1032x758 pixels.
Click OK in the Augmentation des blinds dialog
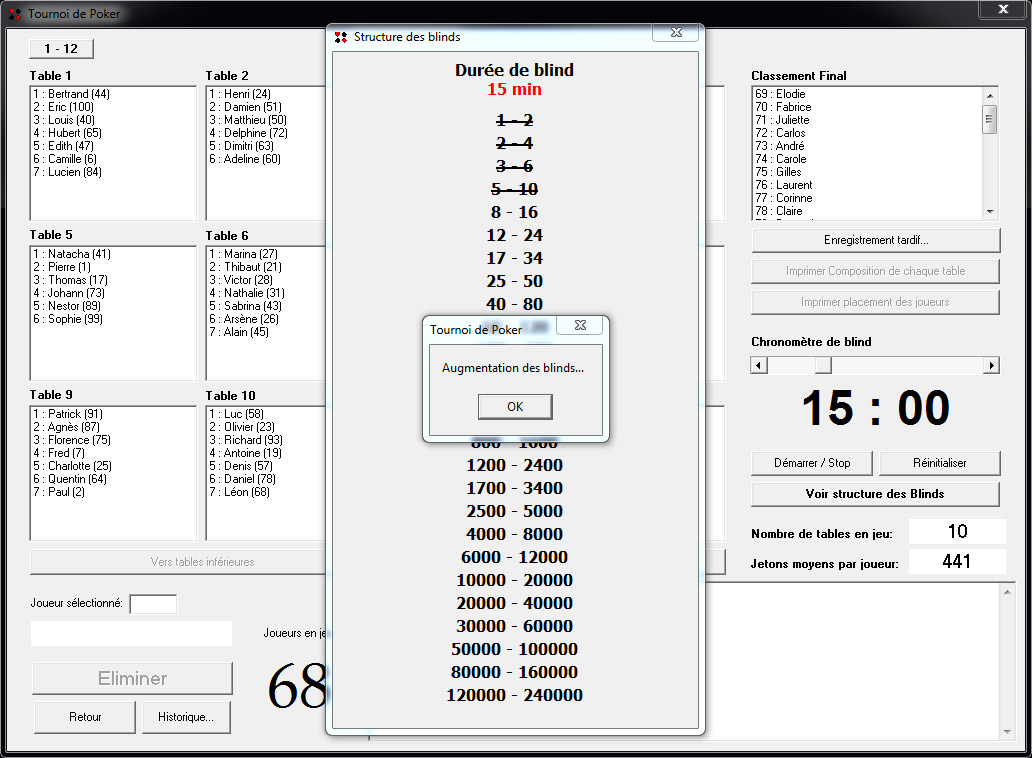pos(515,407)
